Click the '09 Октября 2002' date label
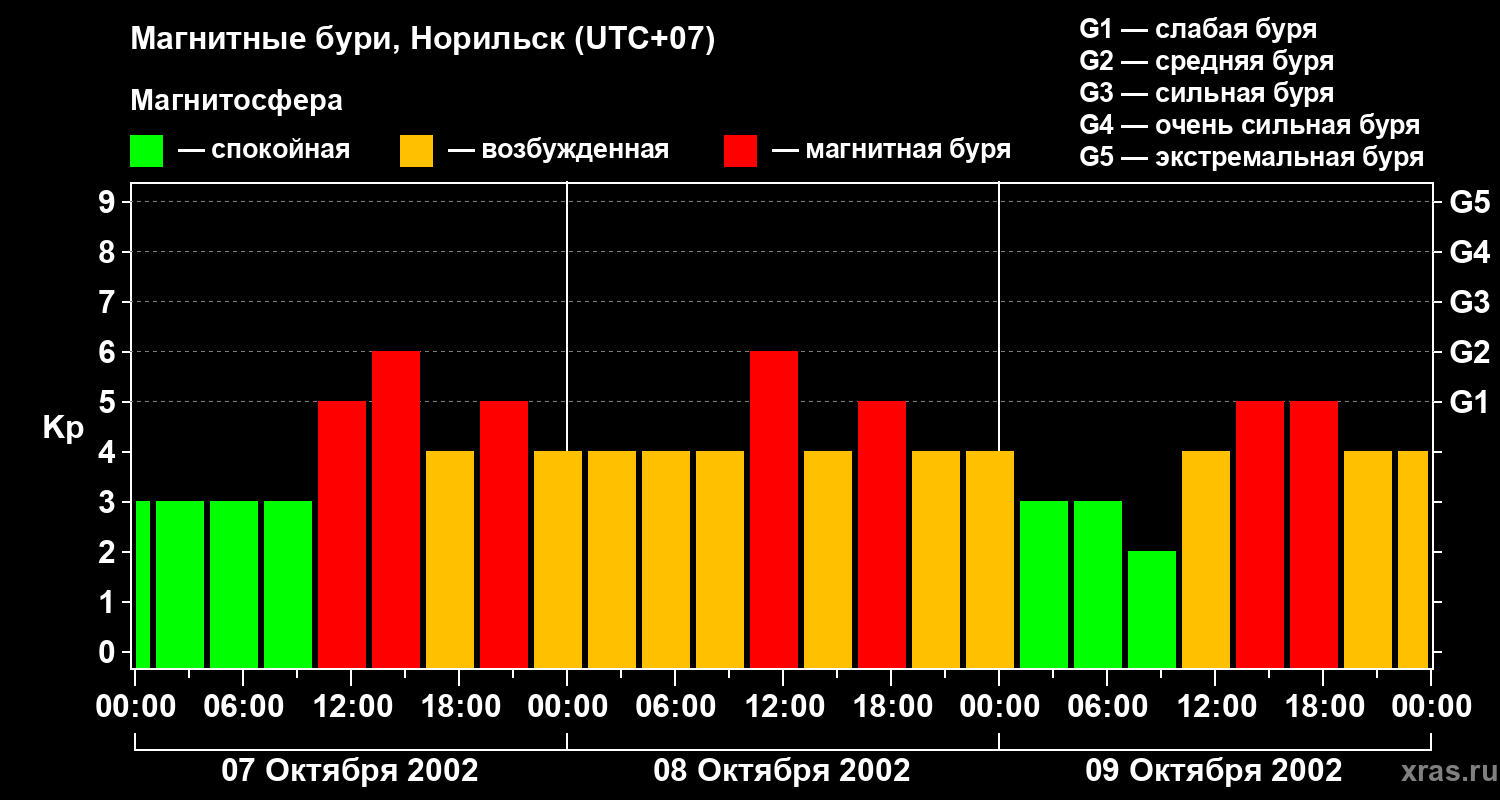Image resolution: width=1500 pixels, height=800 pixels. click(x=1214, y=771)
